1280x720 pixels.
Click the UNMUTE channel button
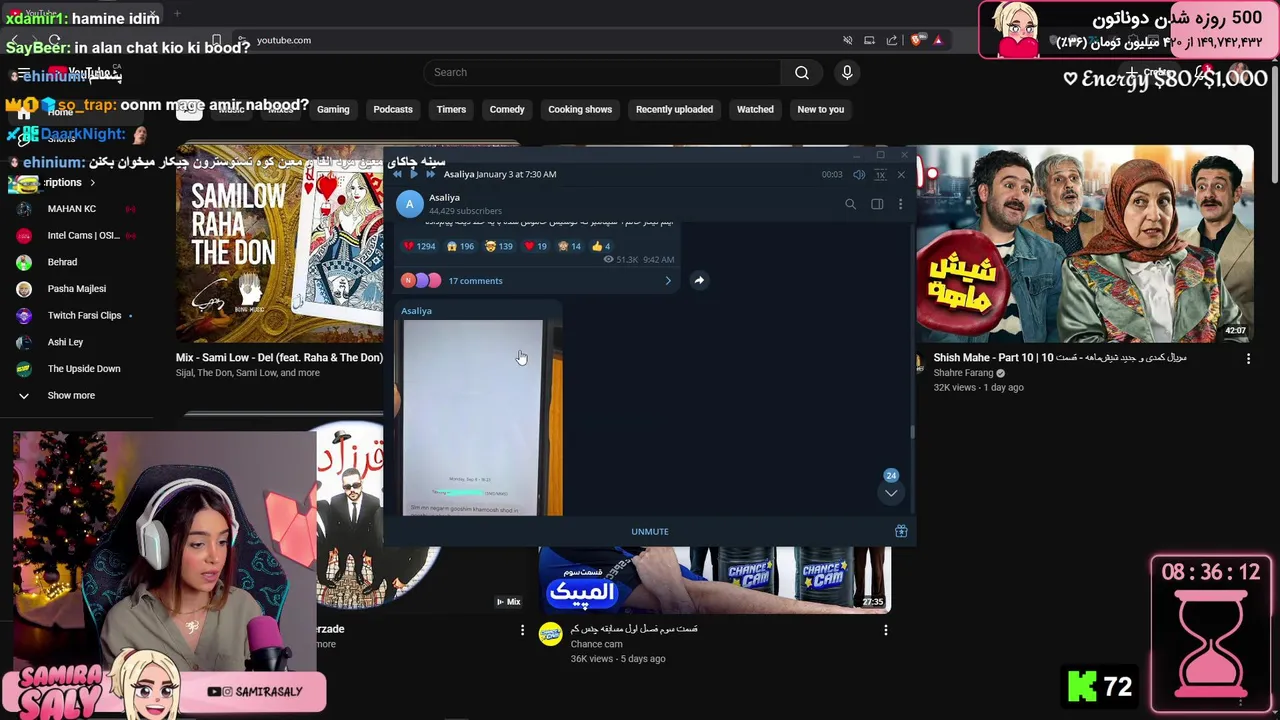pos(650,532)
